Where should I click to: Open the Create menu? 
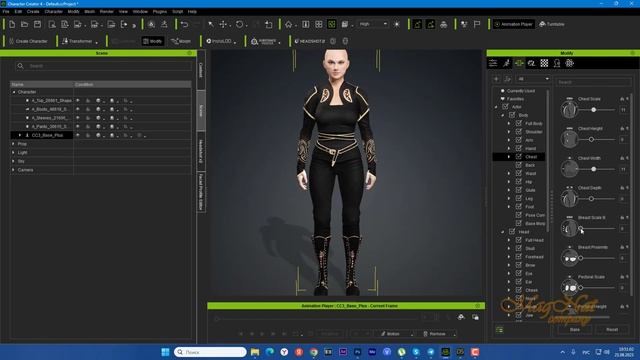point(33,11)
